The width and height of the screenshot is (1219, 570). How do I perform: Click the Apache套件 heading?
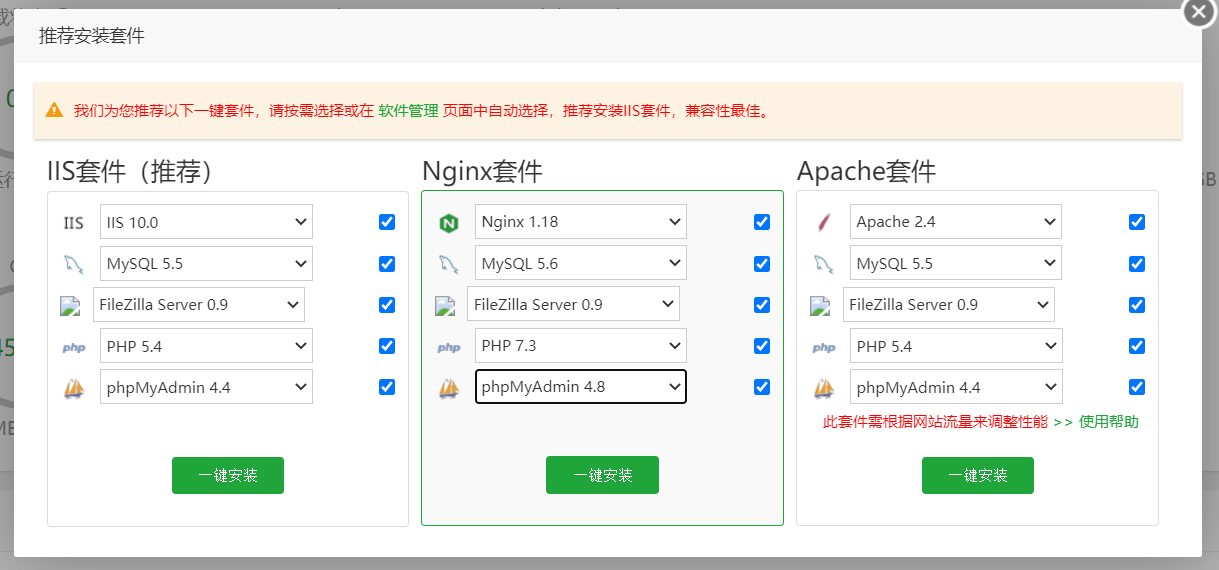pos(866,172)
